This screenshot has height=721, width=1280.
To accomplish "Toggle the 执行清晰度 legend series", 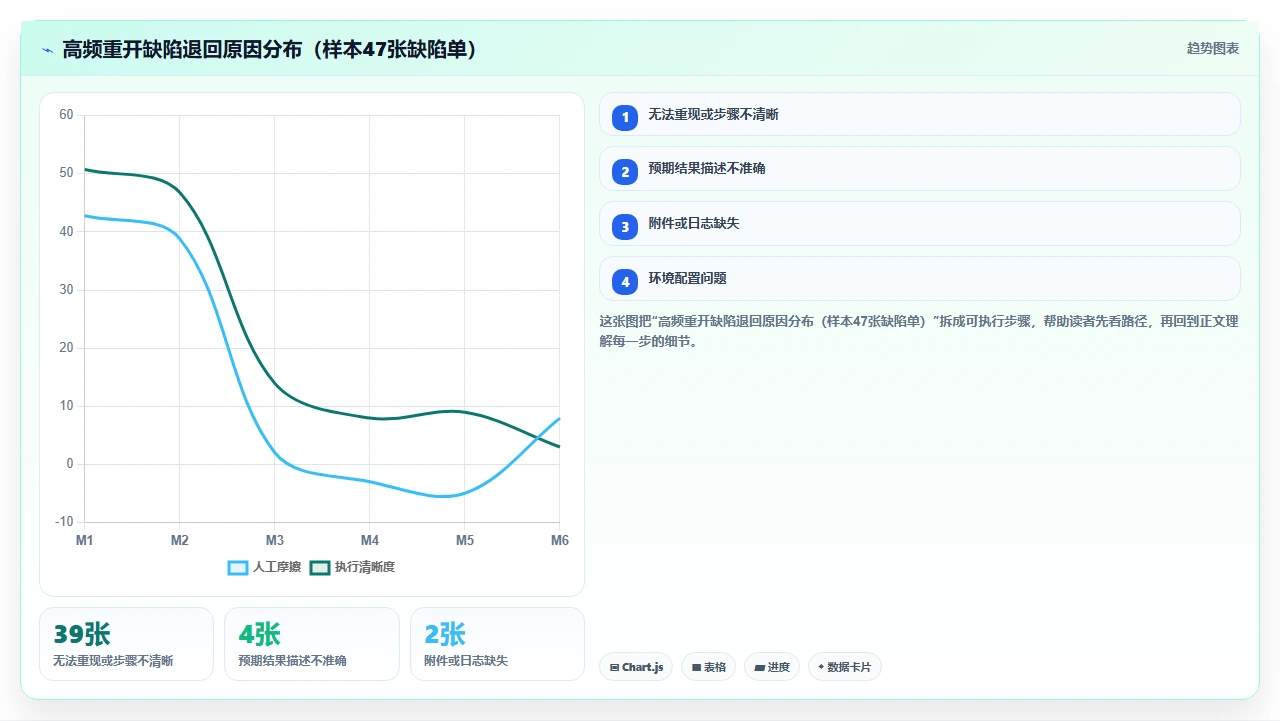I will coord(352,567).
